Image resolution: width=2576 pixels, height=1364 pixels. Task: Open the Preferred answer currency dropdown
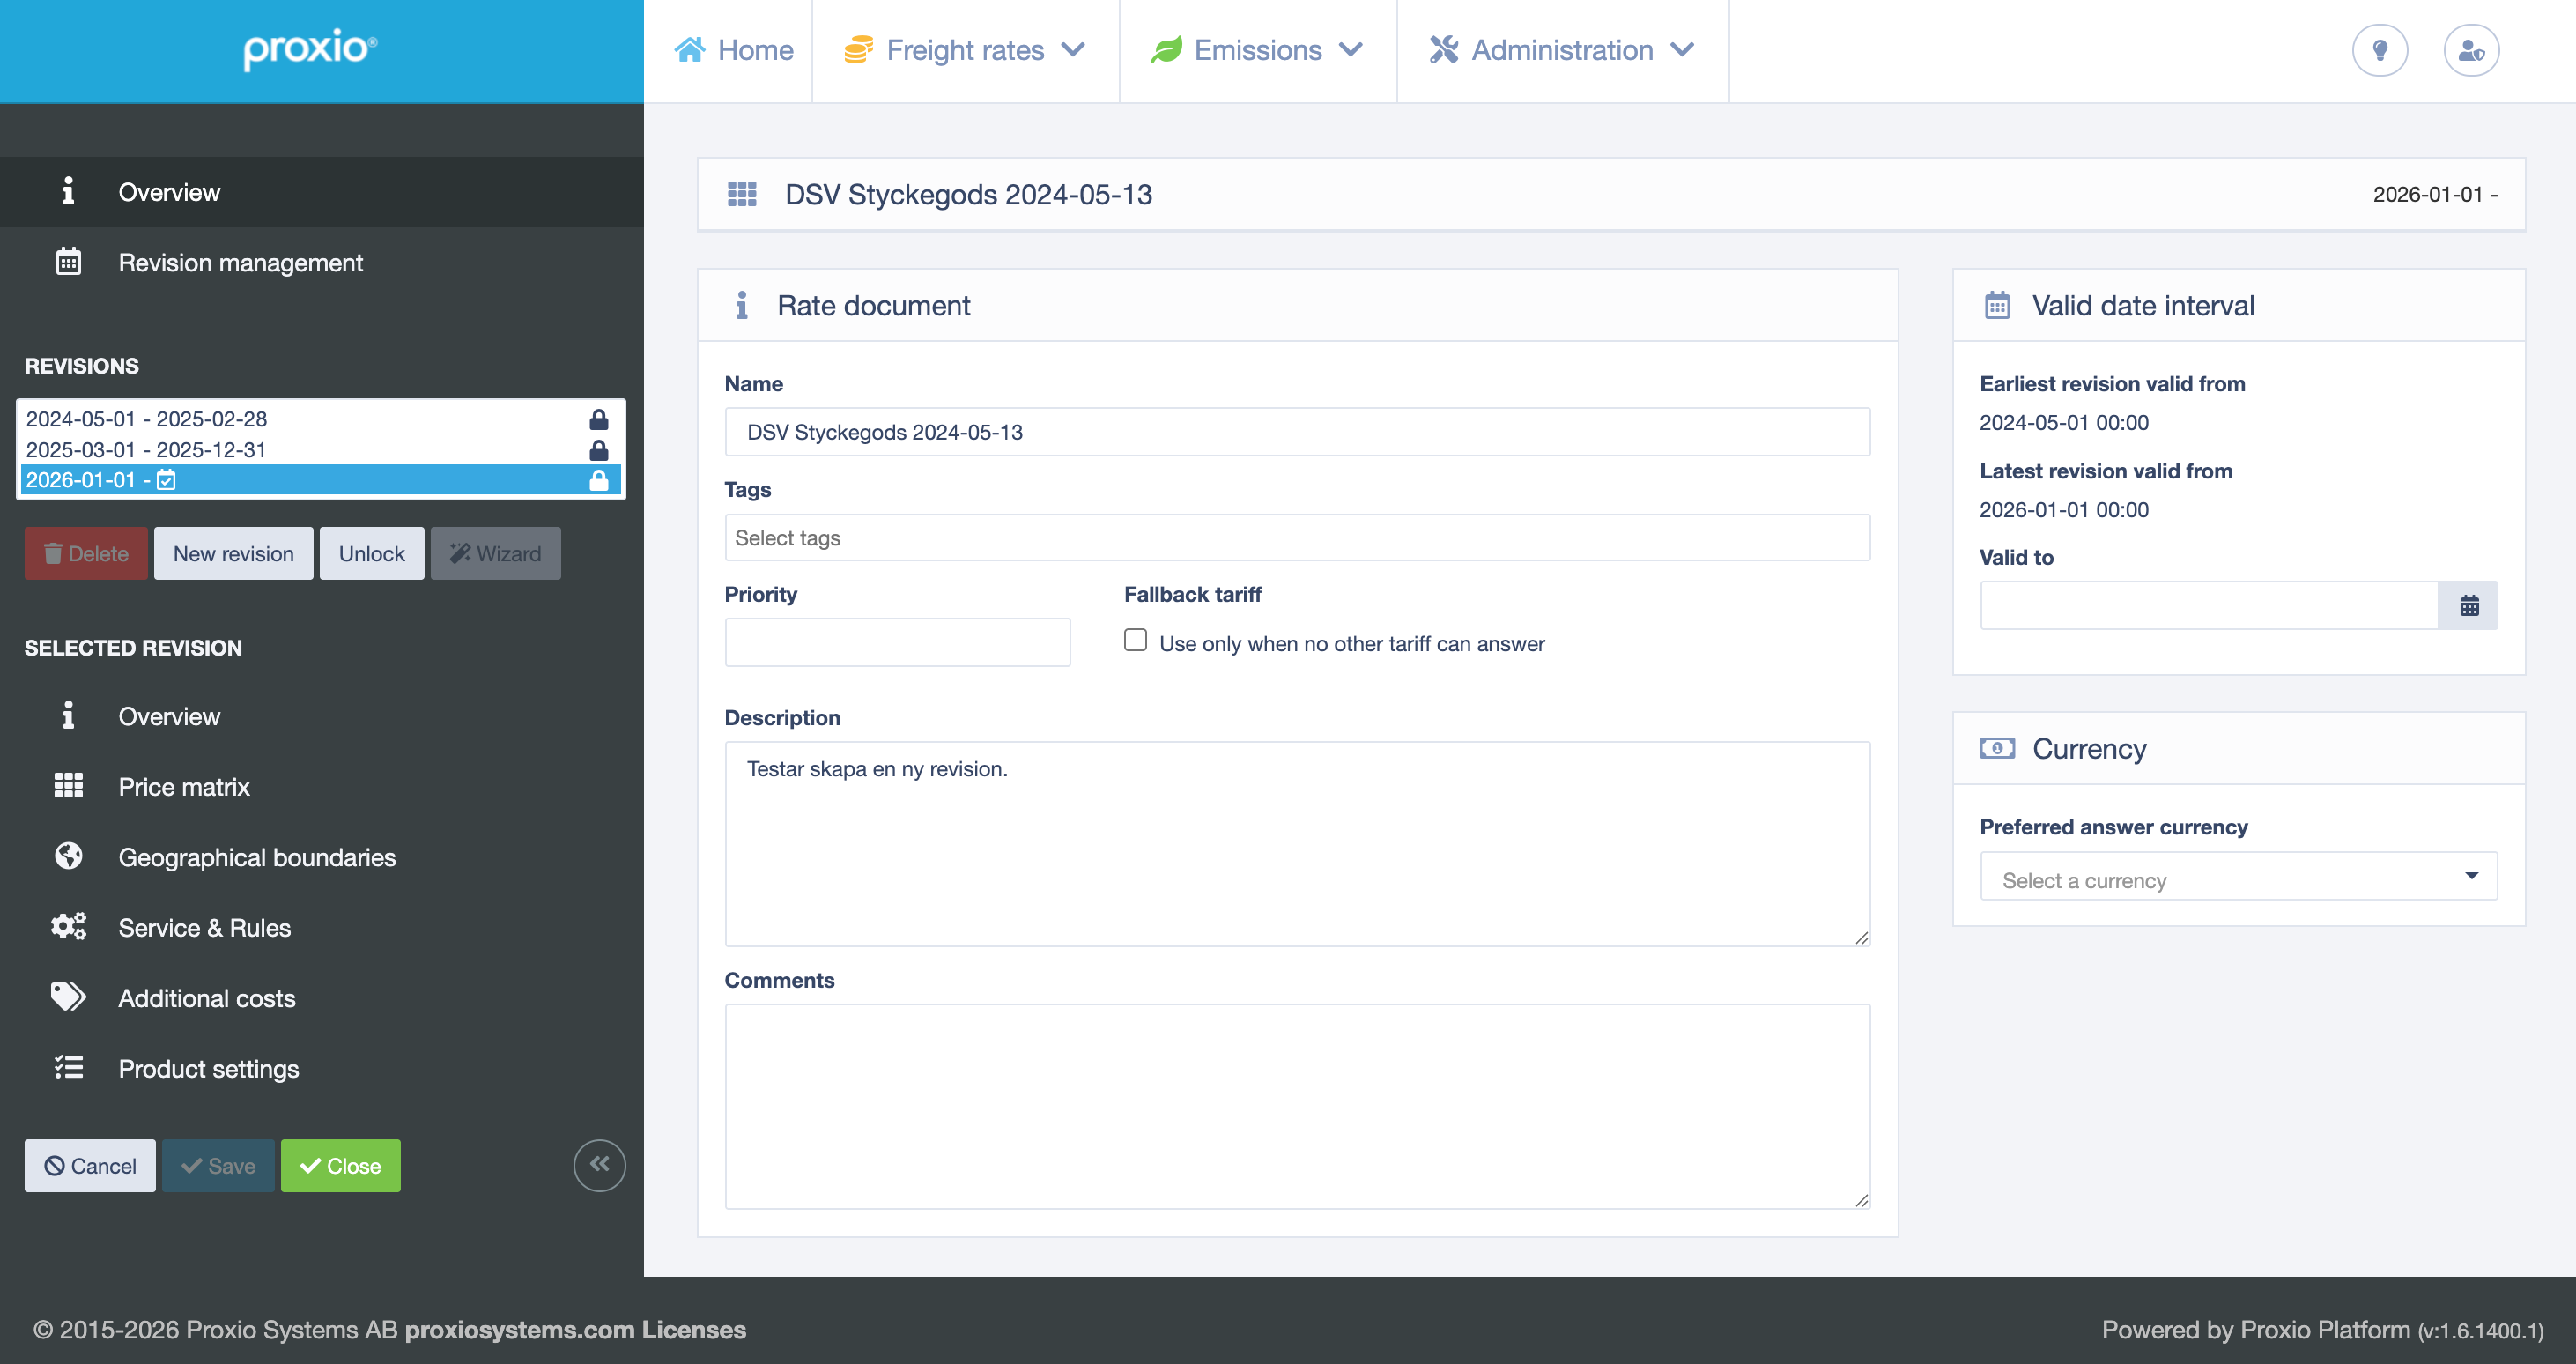pos(2238,877)
